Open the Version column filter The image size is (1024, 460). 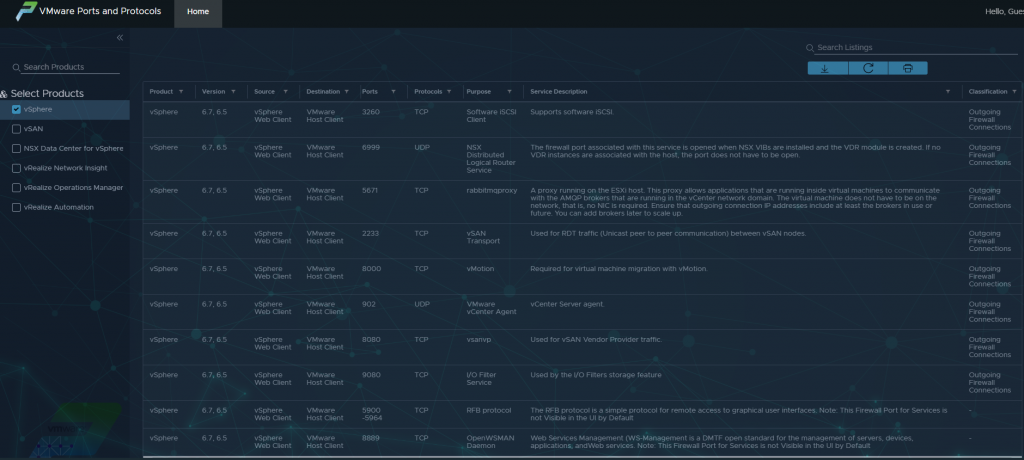(x=233, y=91)
